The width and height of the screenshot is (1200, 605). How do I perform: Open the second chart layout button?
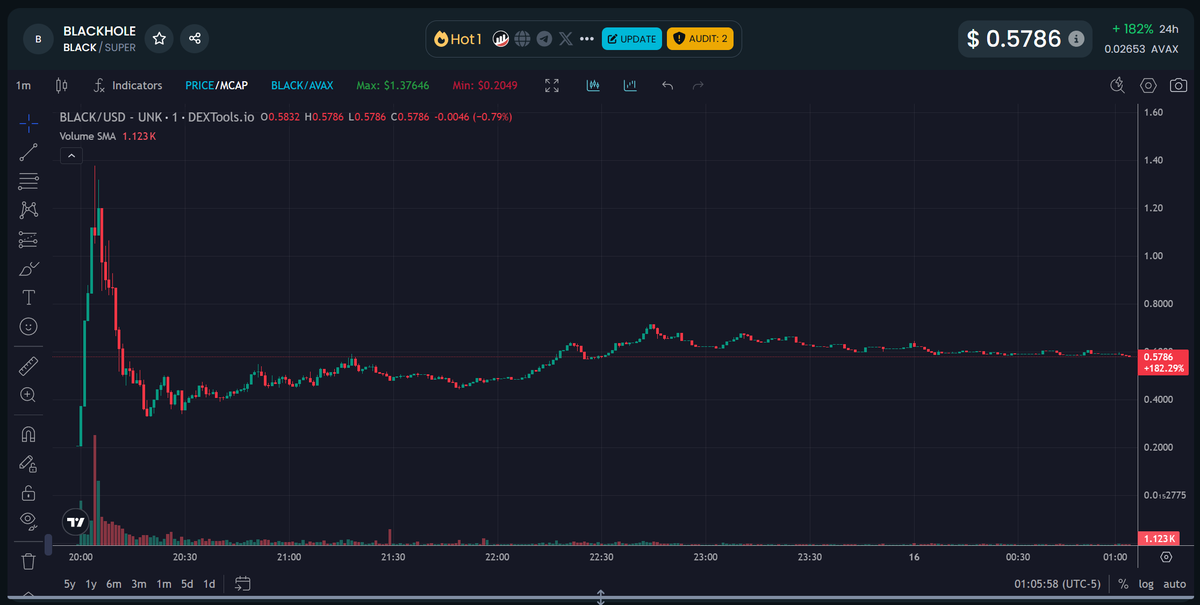point(630,86)
